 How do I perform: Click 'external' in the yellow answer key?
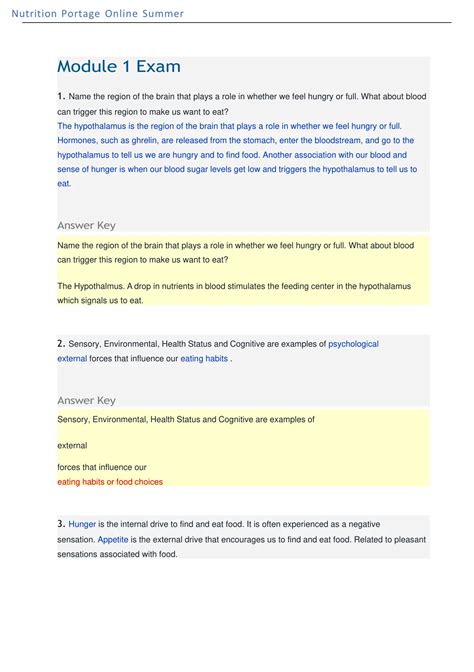[x=72, y=446]
